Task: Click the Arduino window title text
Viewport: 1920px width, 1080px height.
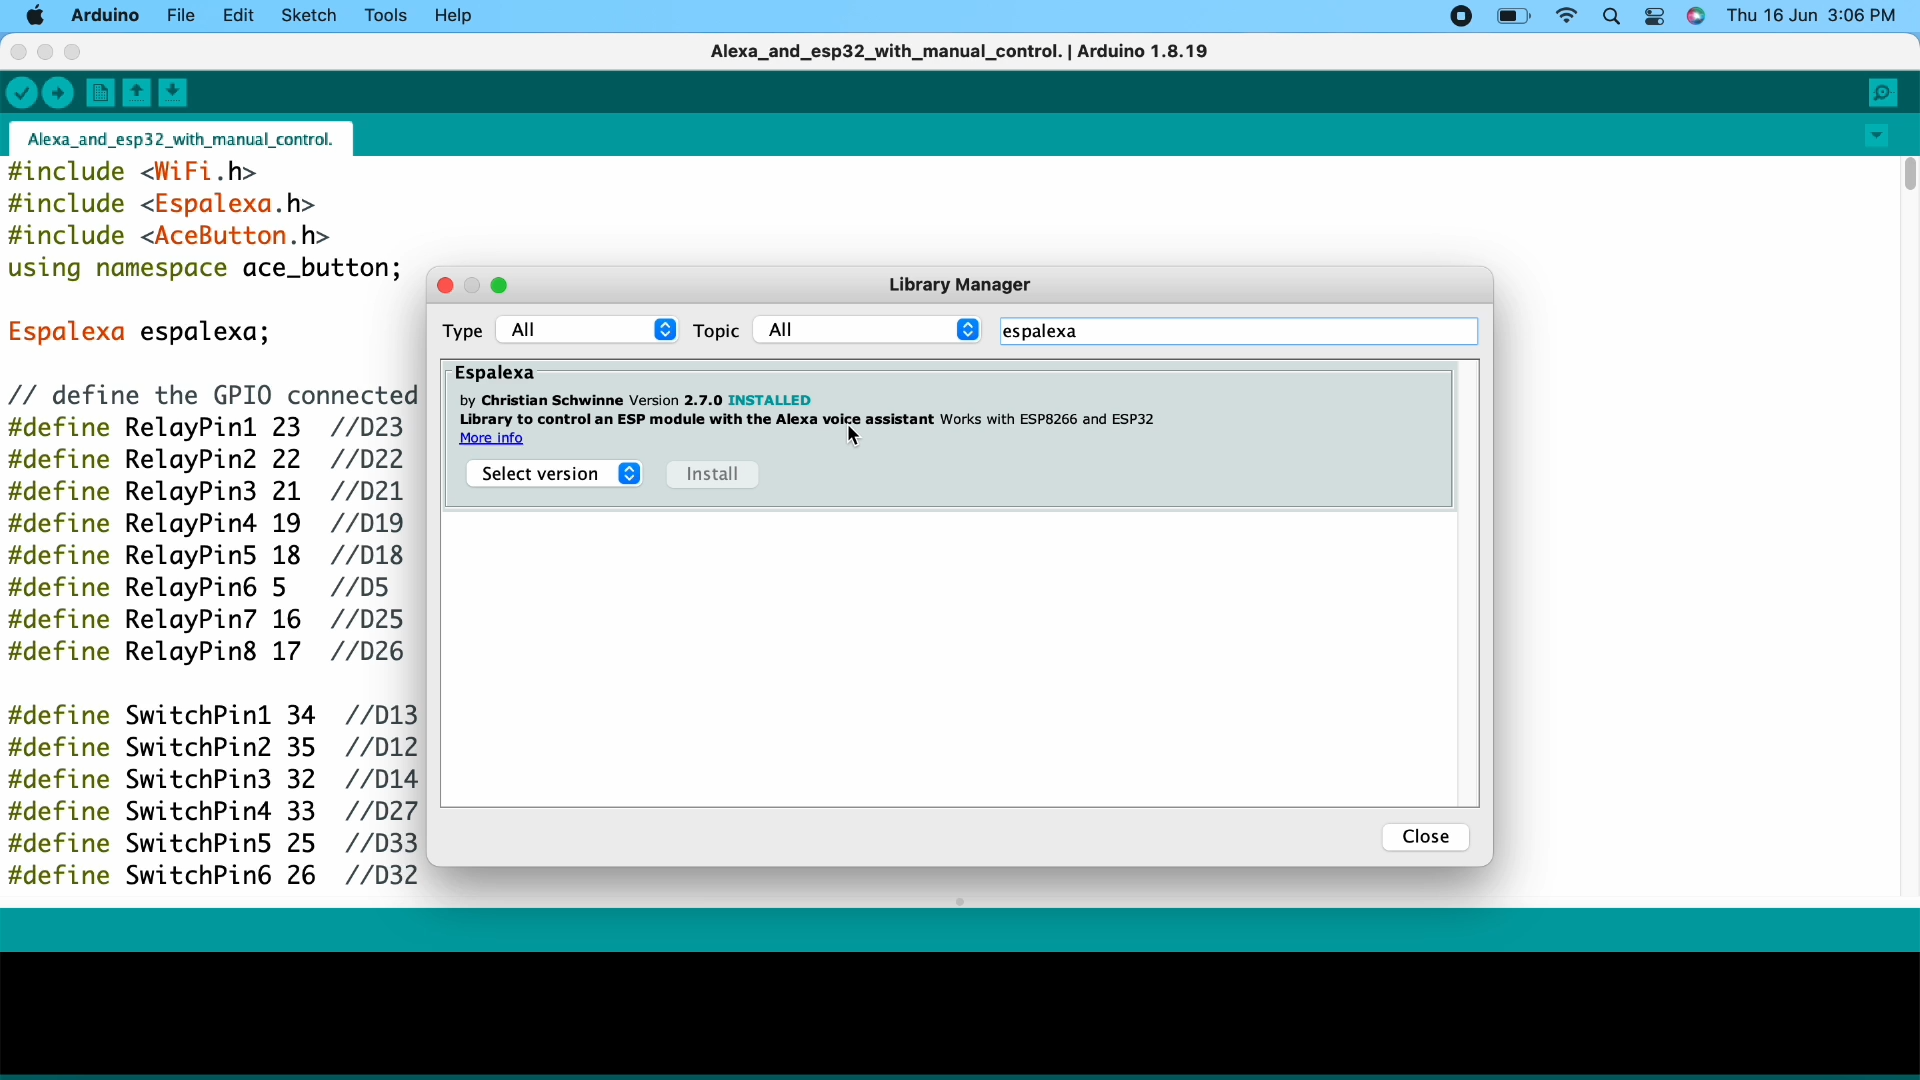Action: click(x=959, y=52)
